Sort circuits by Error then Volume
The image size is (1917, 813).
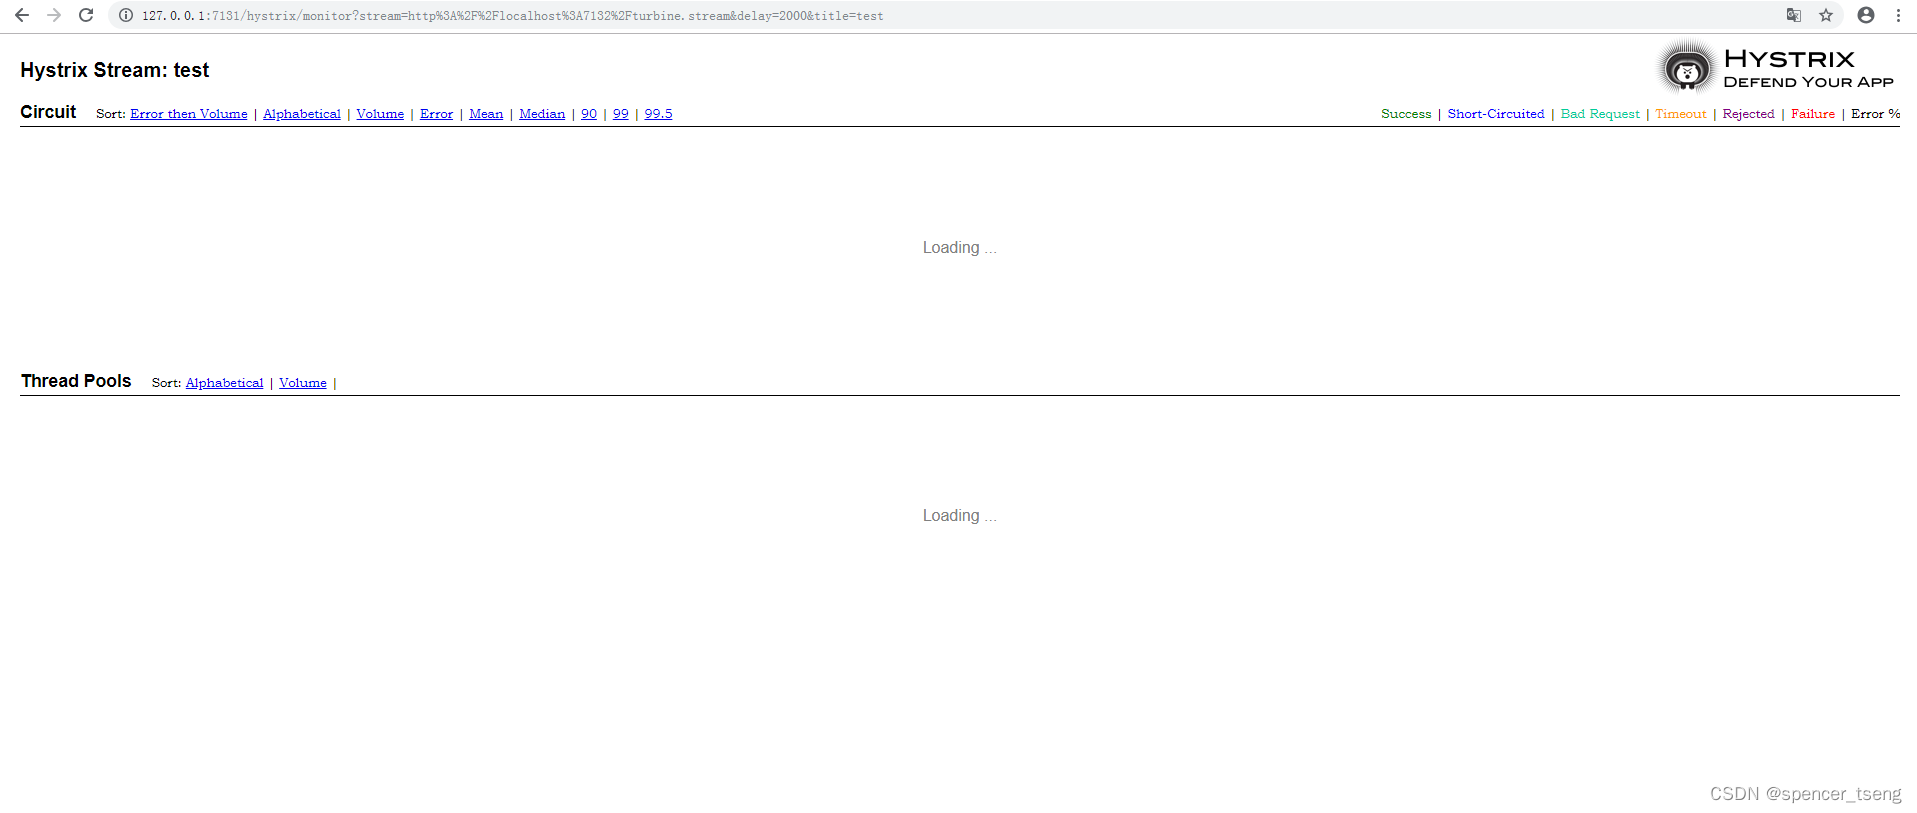(x=189, y=114)
